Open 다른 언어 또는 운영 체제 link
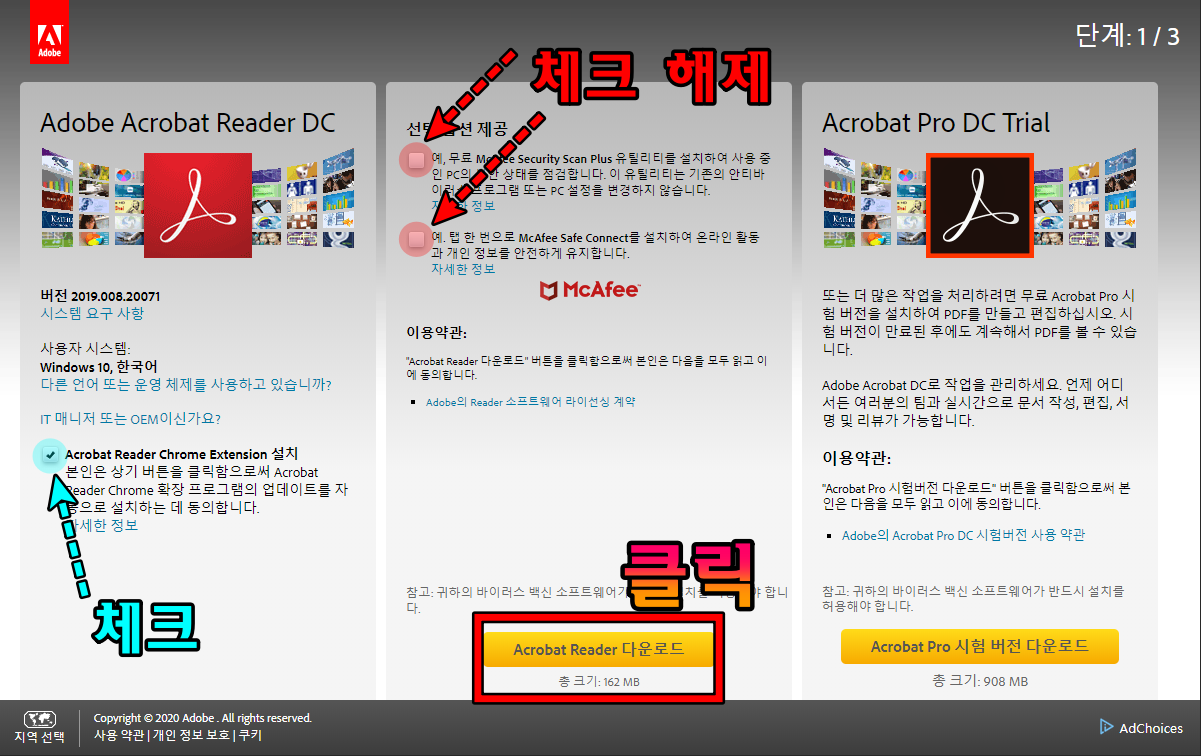 click(186, 384)
